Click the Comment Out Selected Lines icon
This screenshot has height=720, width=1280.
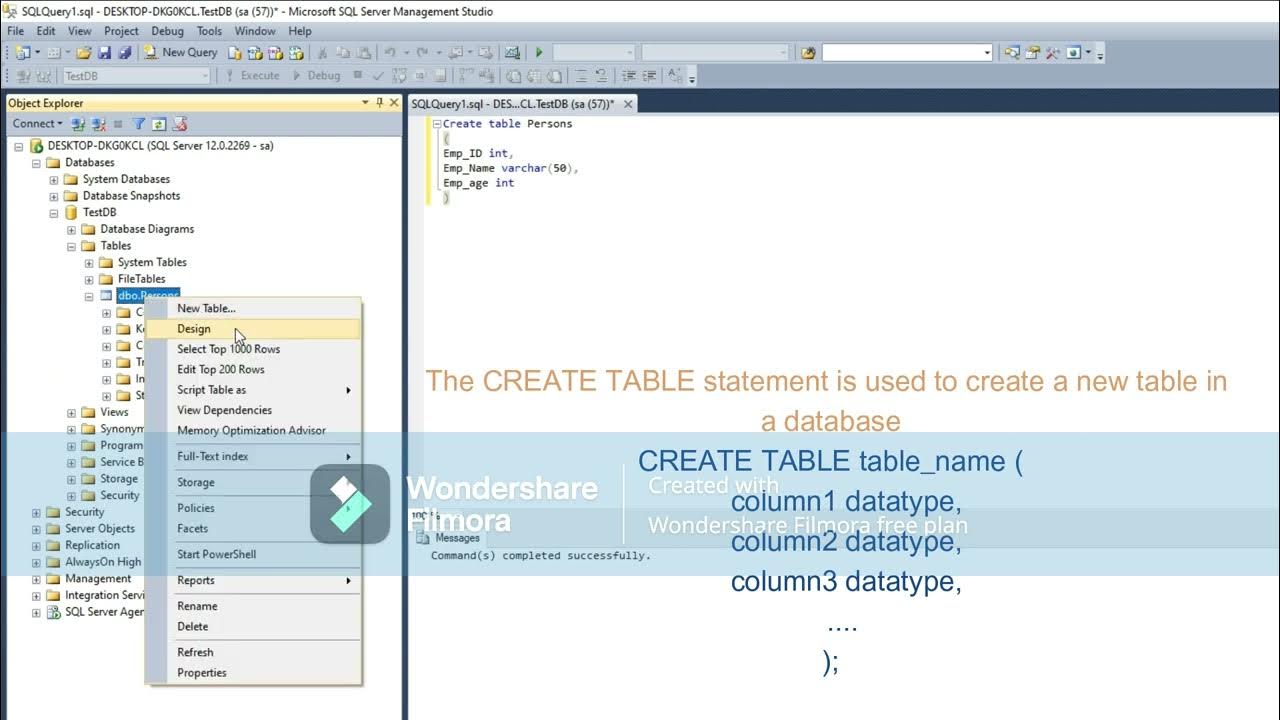point(580,75)
